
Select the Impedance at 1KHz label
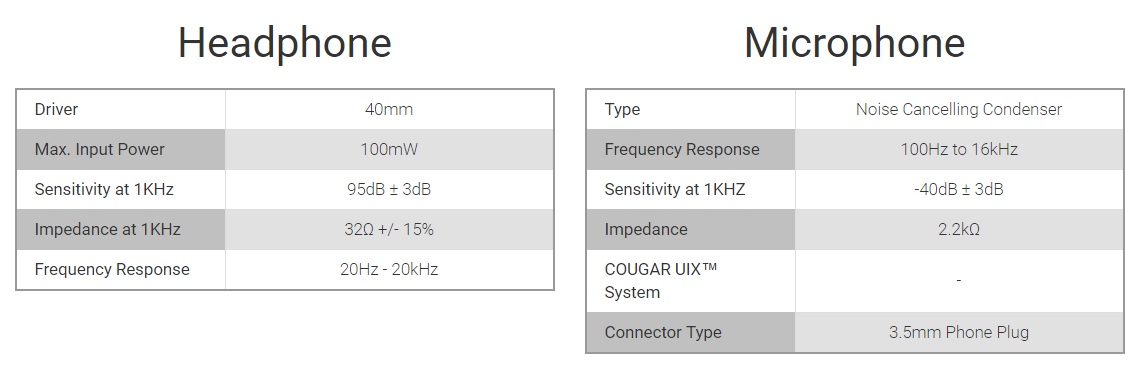[x=107, y=229]
